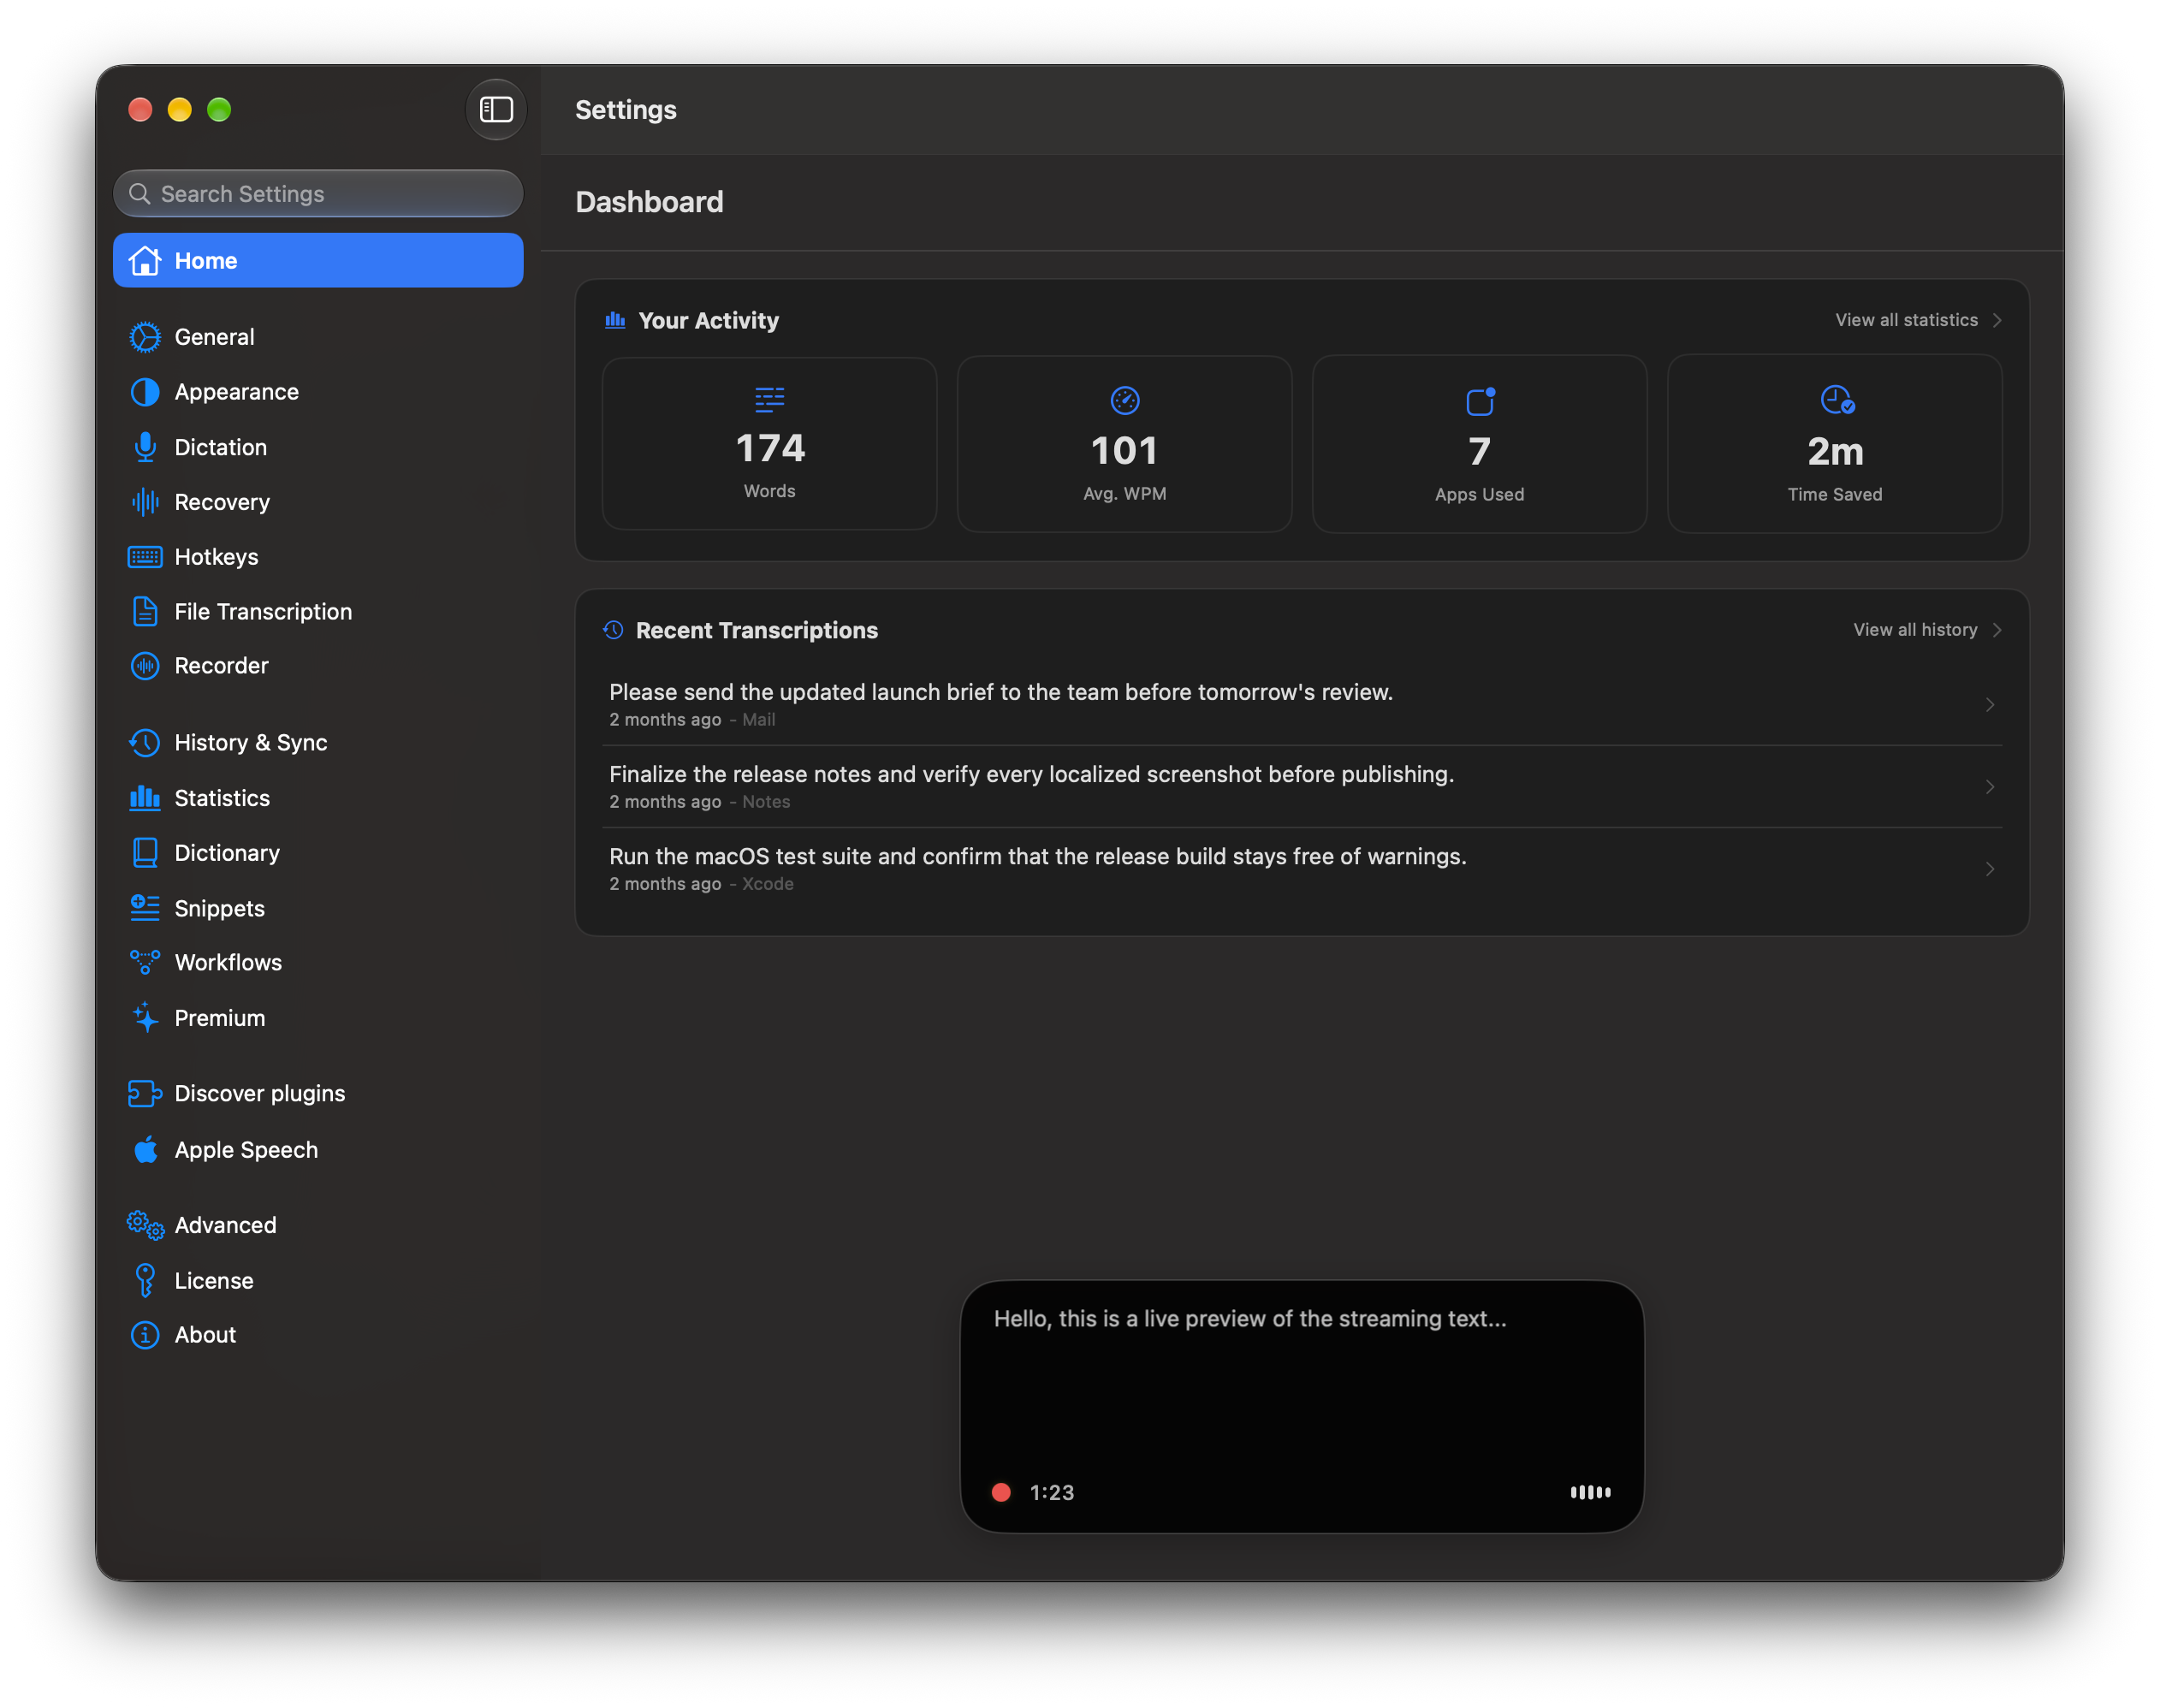
Task: Click View all history link
Action: click(x=1915, y=630)
